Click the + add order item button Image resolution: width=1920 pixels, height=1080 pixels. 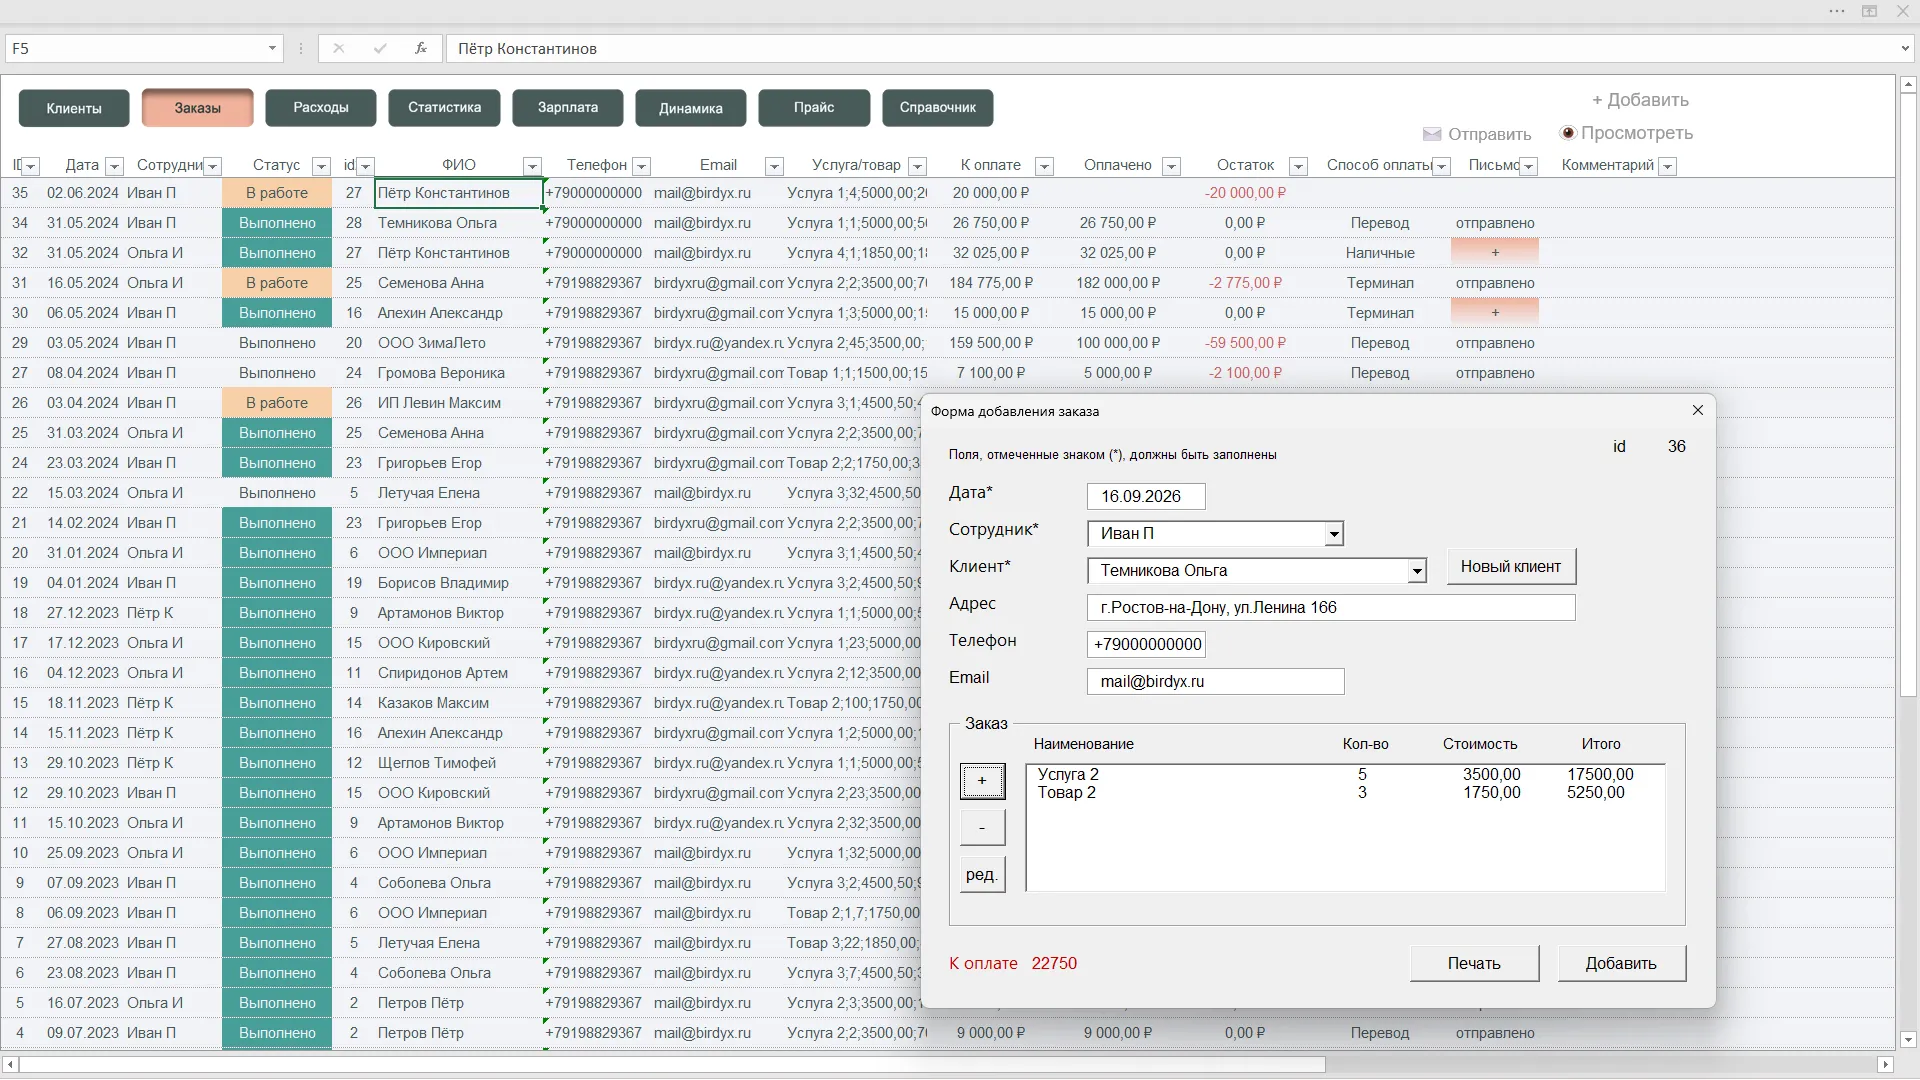982,781
